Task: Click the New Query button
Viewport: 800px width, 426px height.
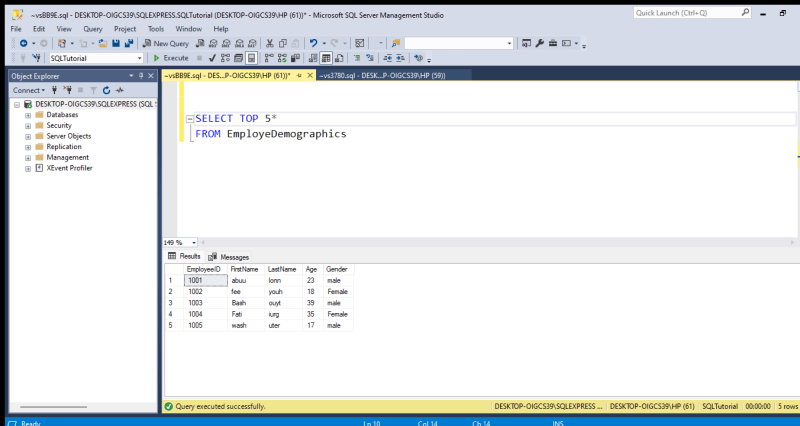Action: tap(166, 43)
